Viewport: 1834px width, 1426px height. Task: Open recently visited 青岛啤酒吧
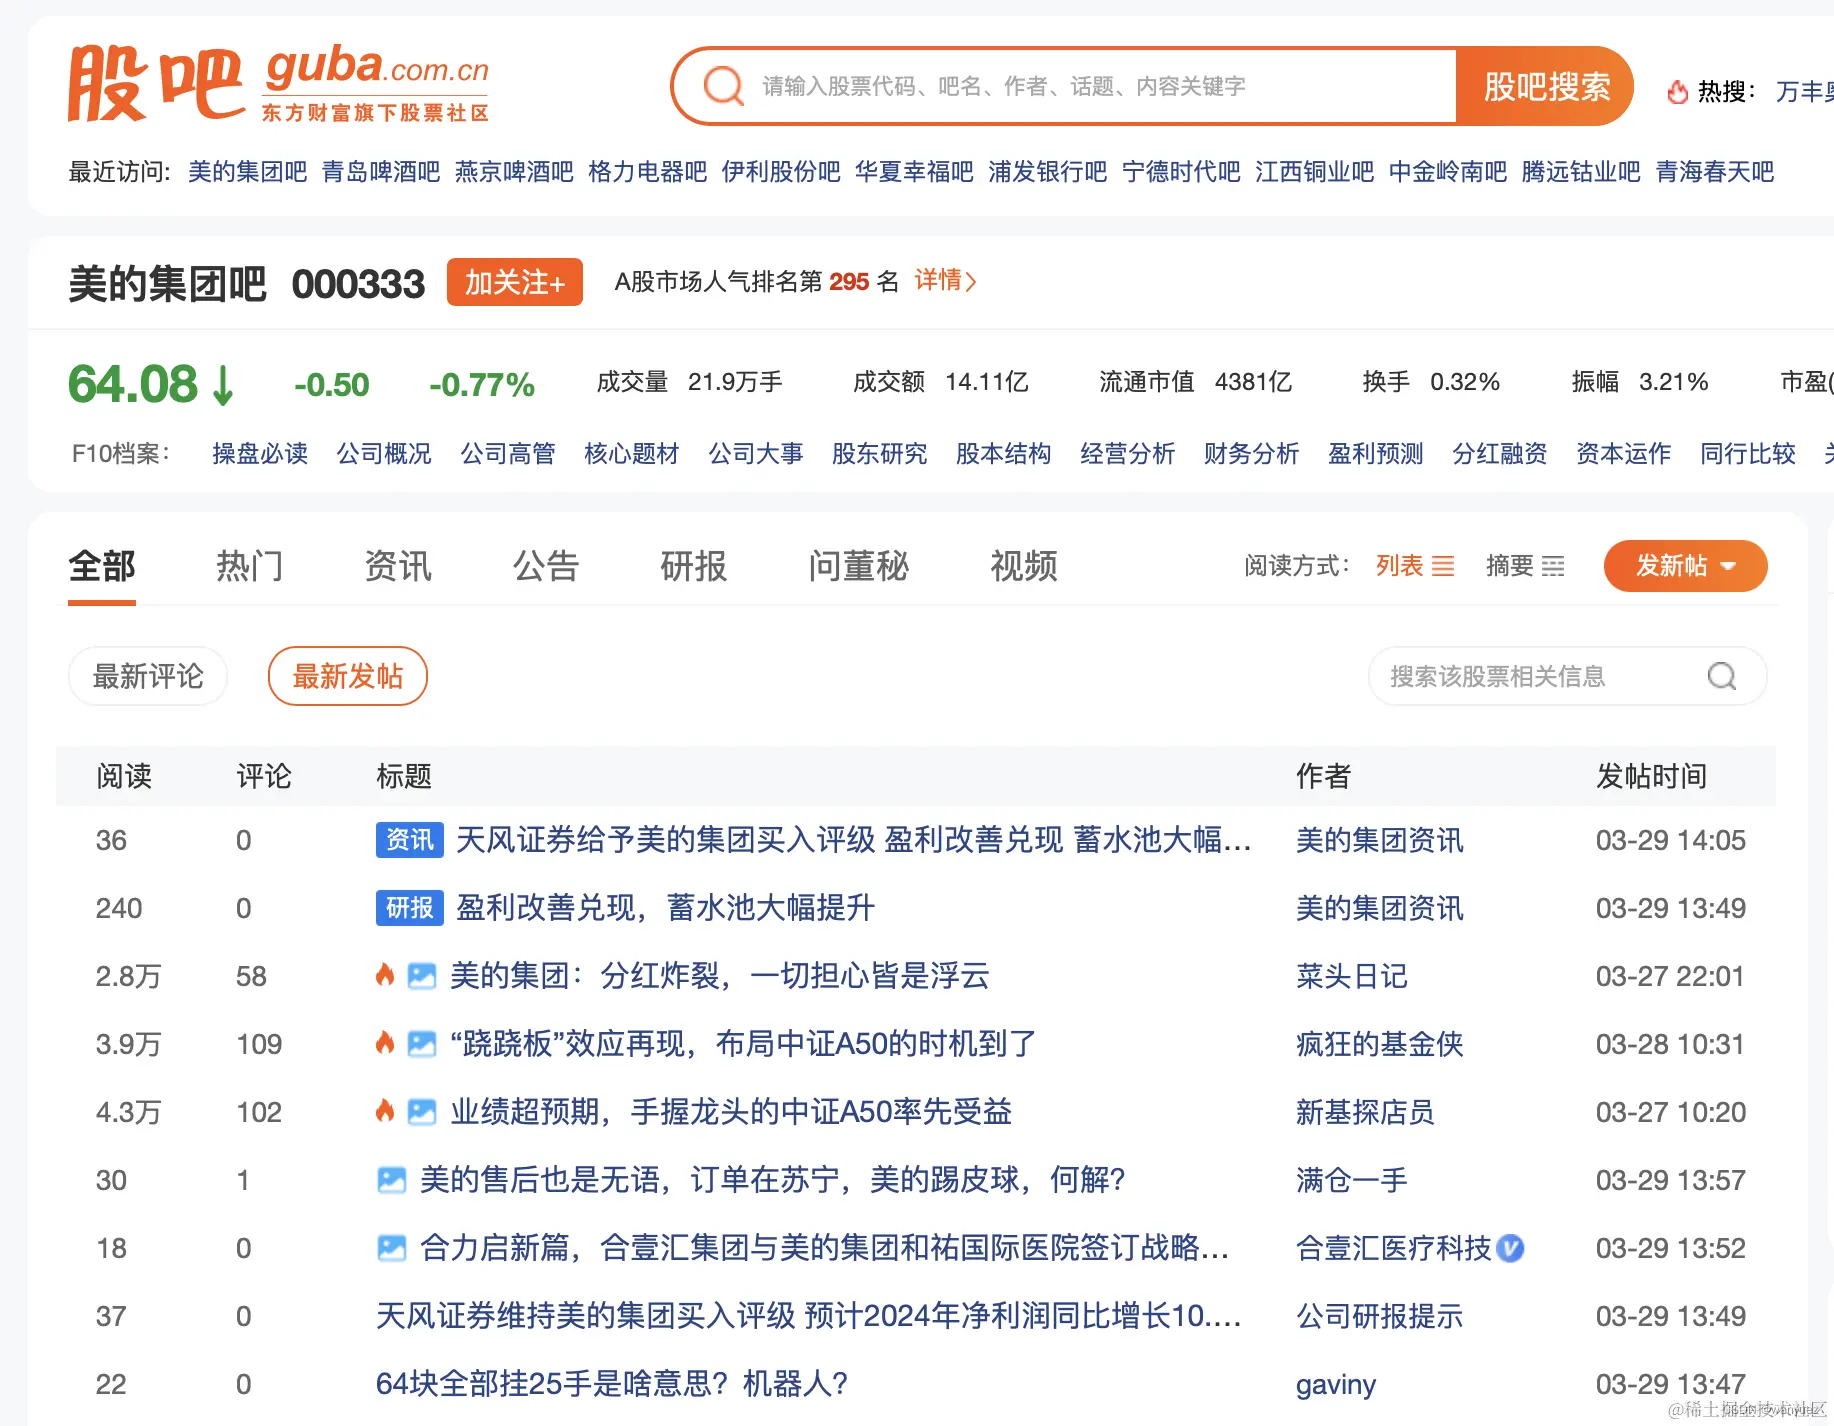pyautogui.click(x=381, y=172)
